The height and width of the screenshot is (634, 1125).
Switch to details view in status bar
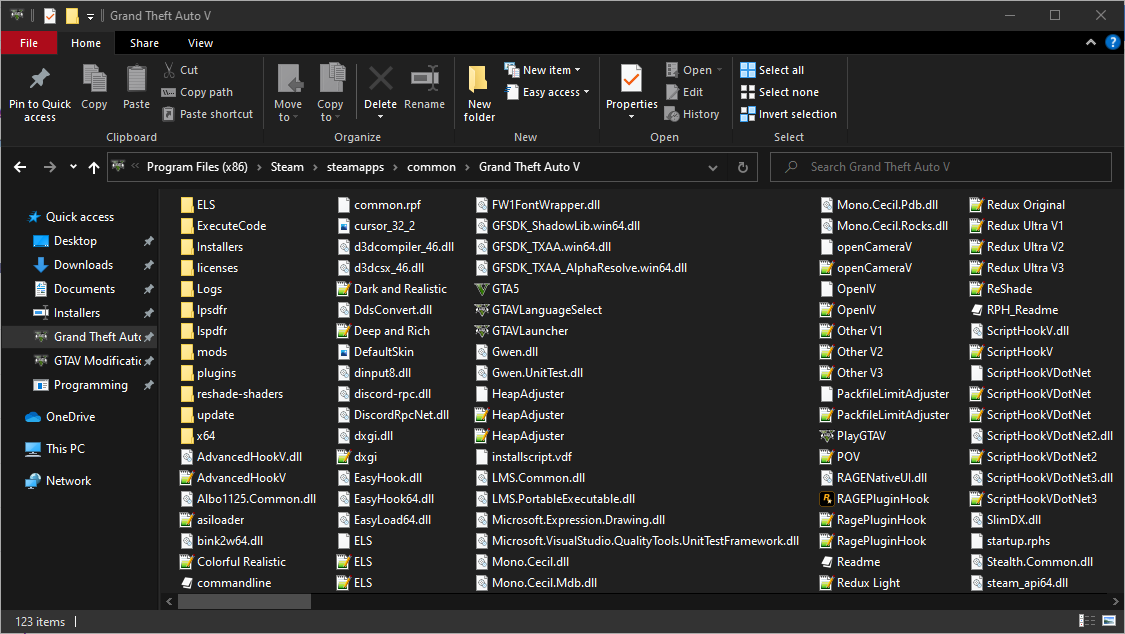(x=1086, y=622)
